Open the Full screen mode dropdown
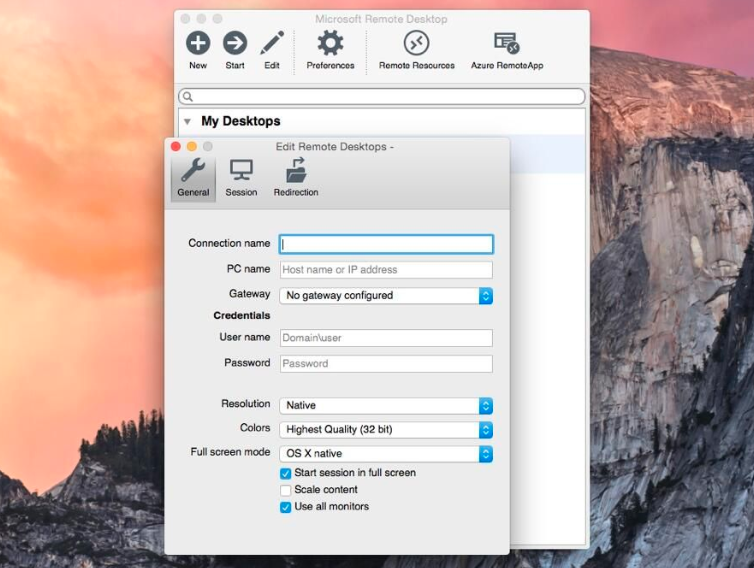Viewport: 754px width, 568px height. [x=386, y=454]
